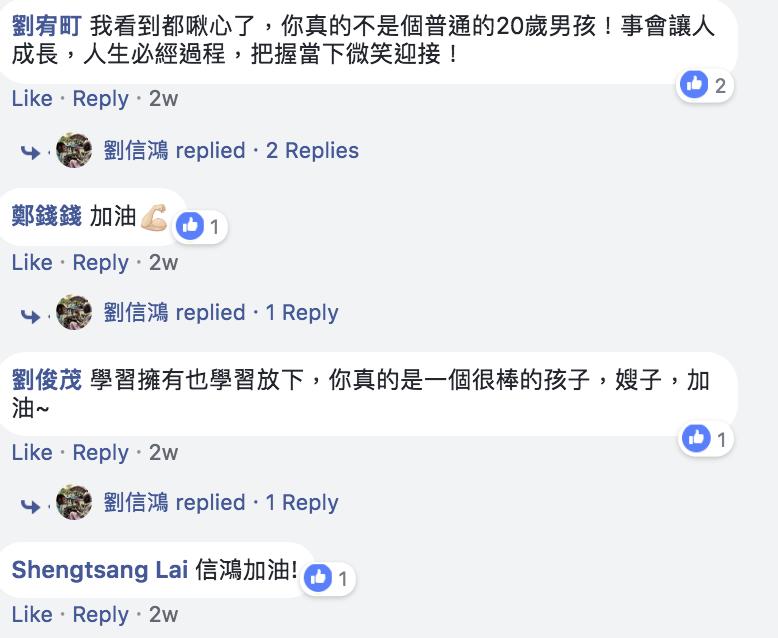The image size is (778, 638).
Task: Click the reply arrow icon under 劉宥町's comment
Action: coord(31,152)
